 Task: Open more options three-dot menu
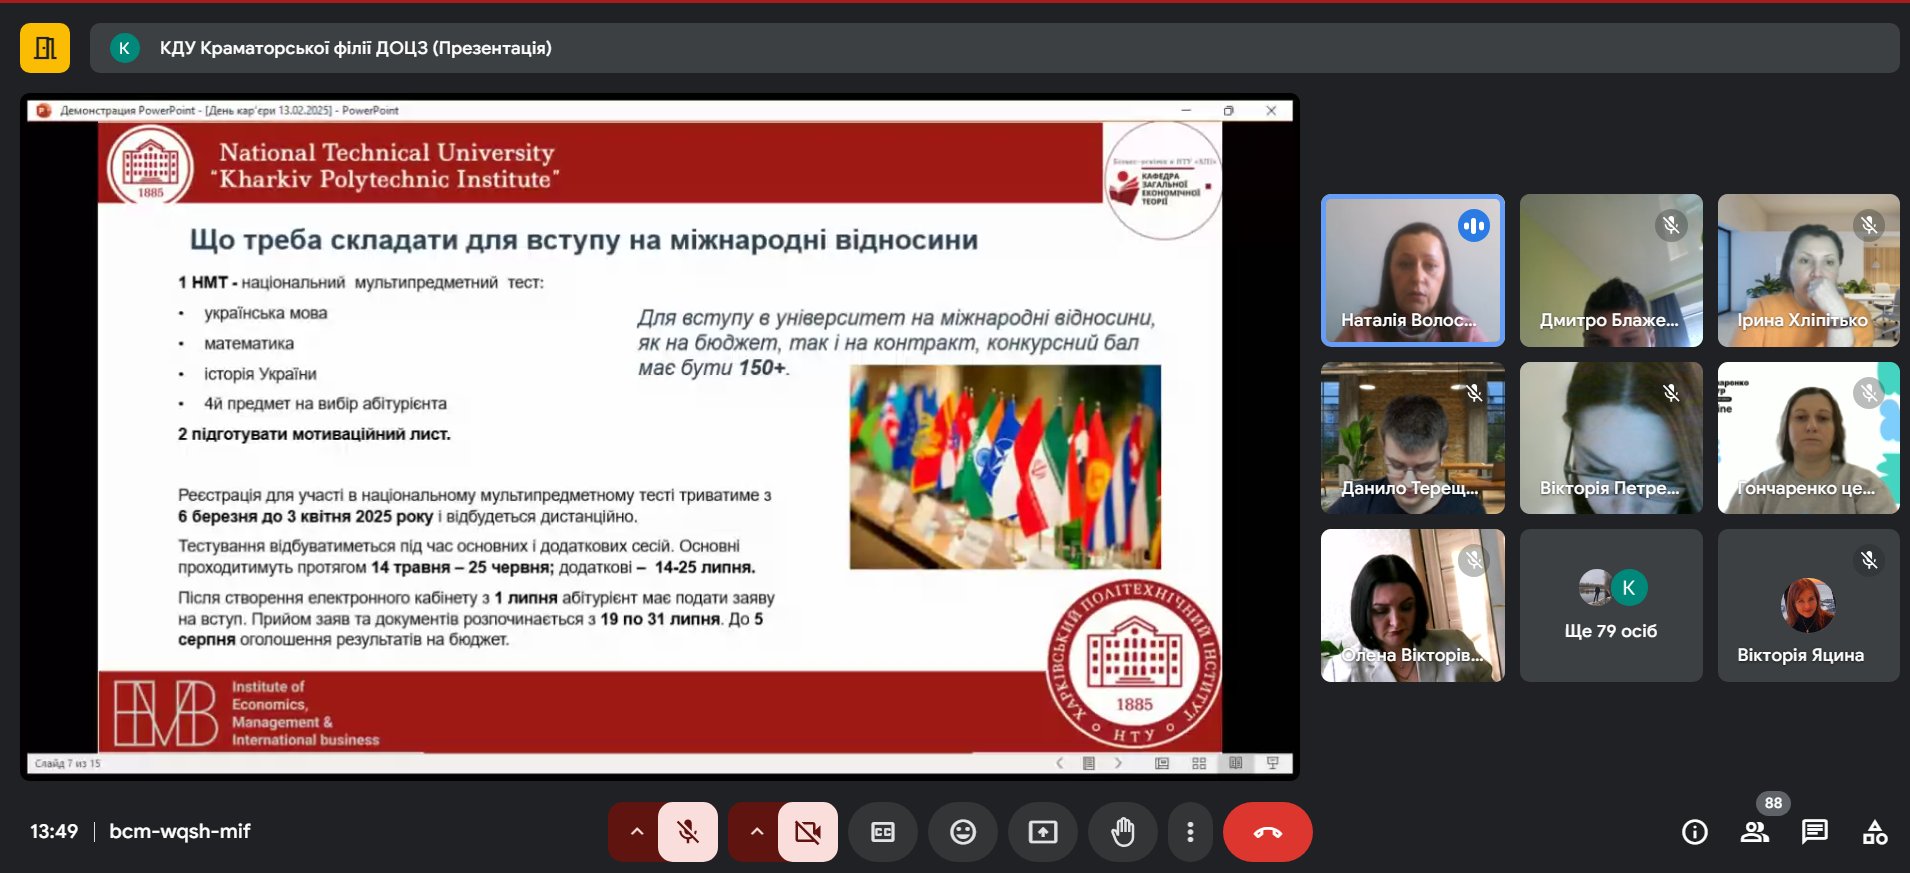1190,832
